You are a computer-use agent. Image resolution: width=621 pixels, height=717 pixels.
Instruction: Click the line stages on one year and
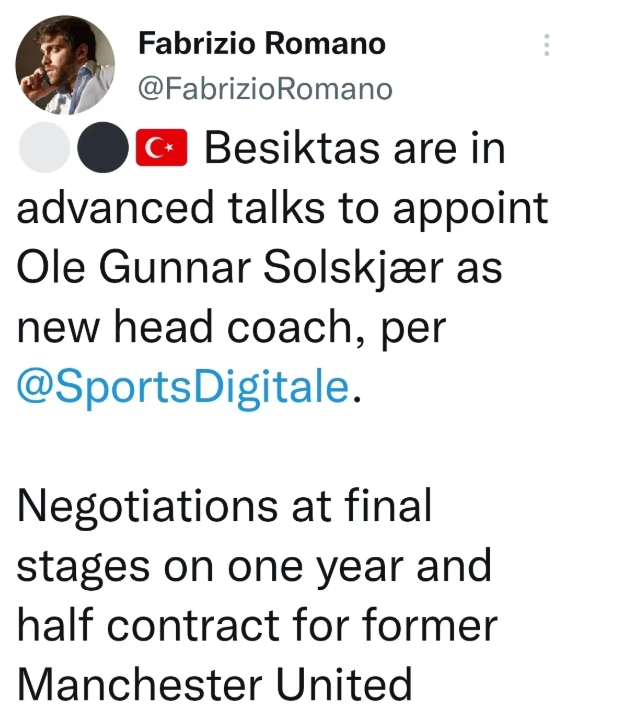(x=254, y=567)
